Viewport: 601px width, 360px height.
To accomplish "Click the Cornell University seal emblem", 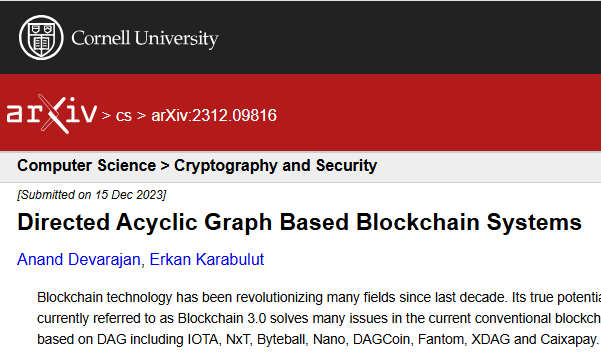I will [x=41, y=38].
